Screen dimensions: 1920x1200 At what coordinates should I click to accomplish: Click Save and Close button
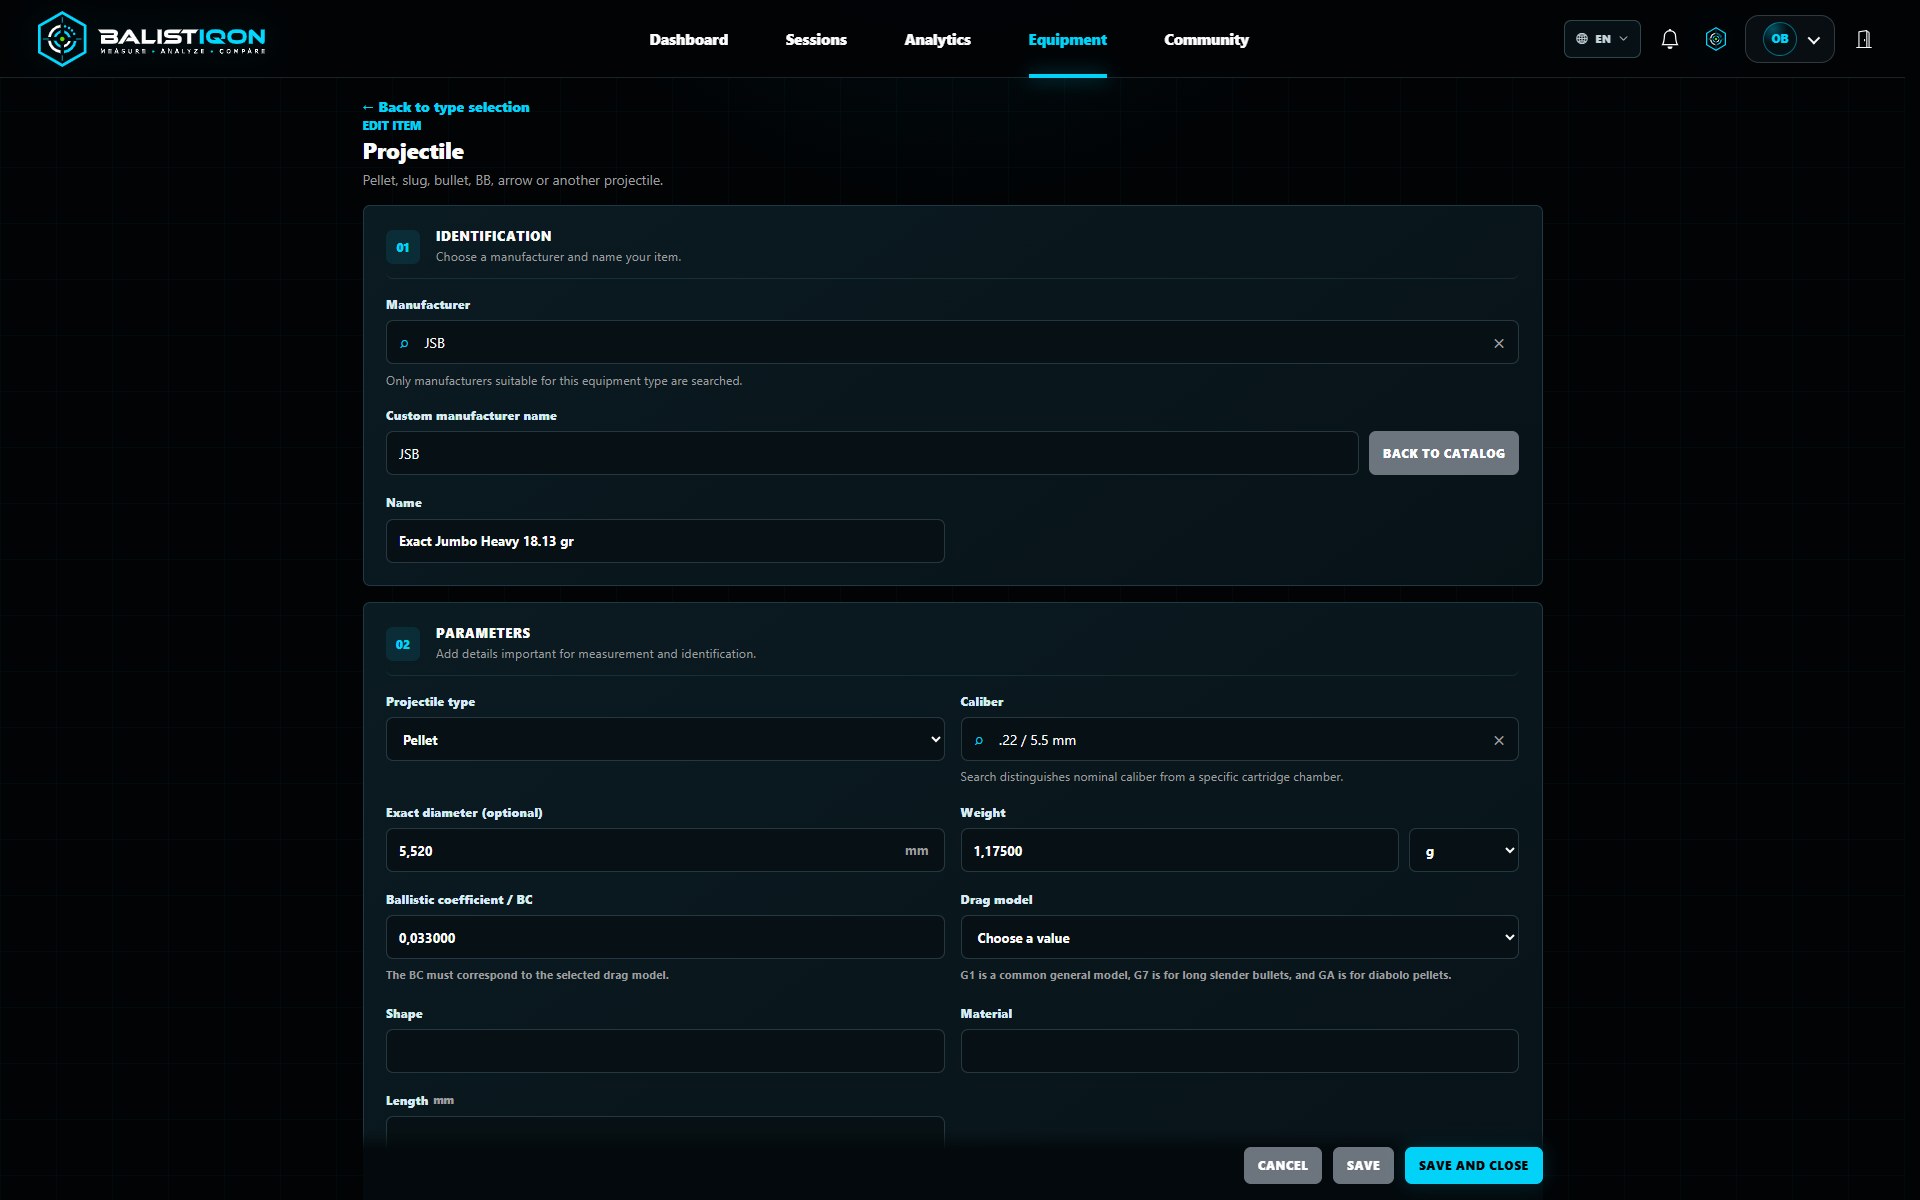pos(1473,1165)
